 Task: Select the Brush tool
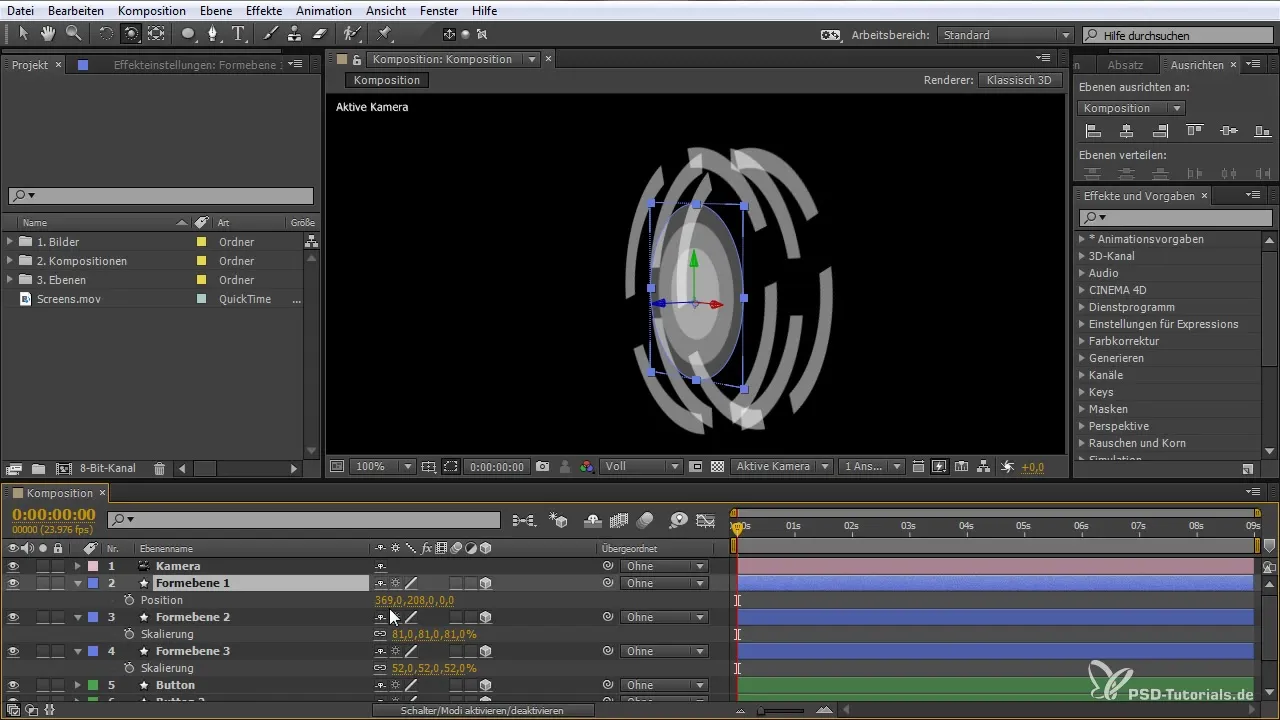click(x=271, y=33)
